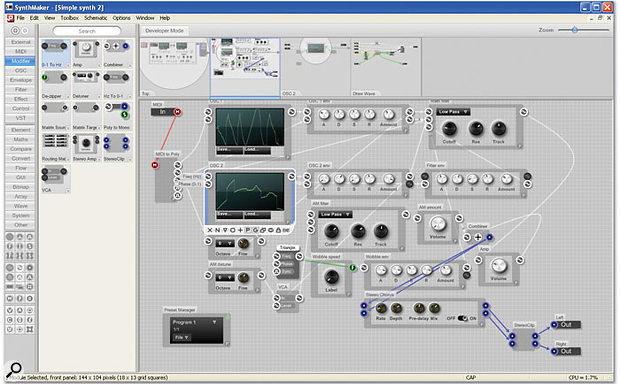Expand the Amp toolbox module options arrow
This screenshot has width=620, height=384.
point(99,65)
